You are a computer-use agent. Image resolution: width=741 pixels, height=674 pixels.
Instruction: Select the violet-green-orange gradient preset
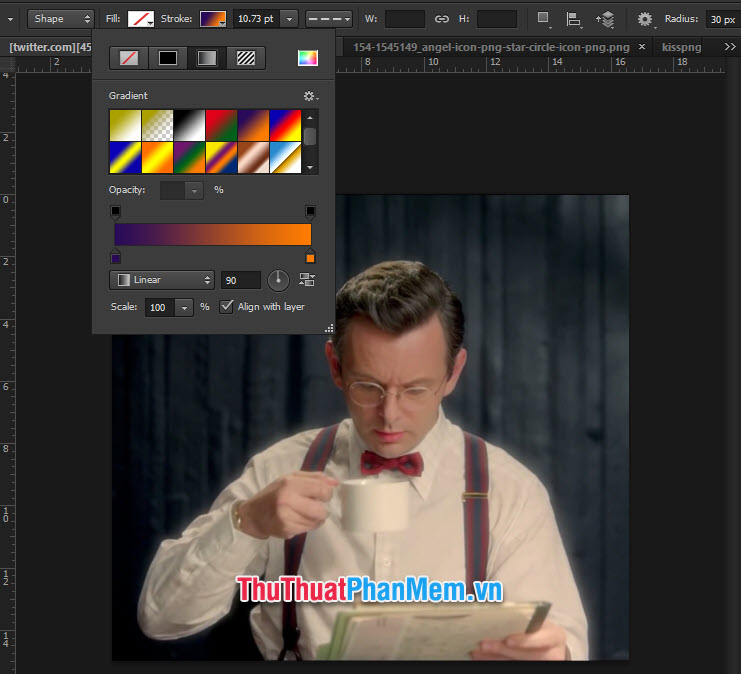(x=190, y=157)
